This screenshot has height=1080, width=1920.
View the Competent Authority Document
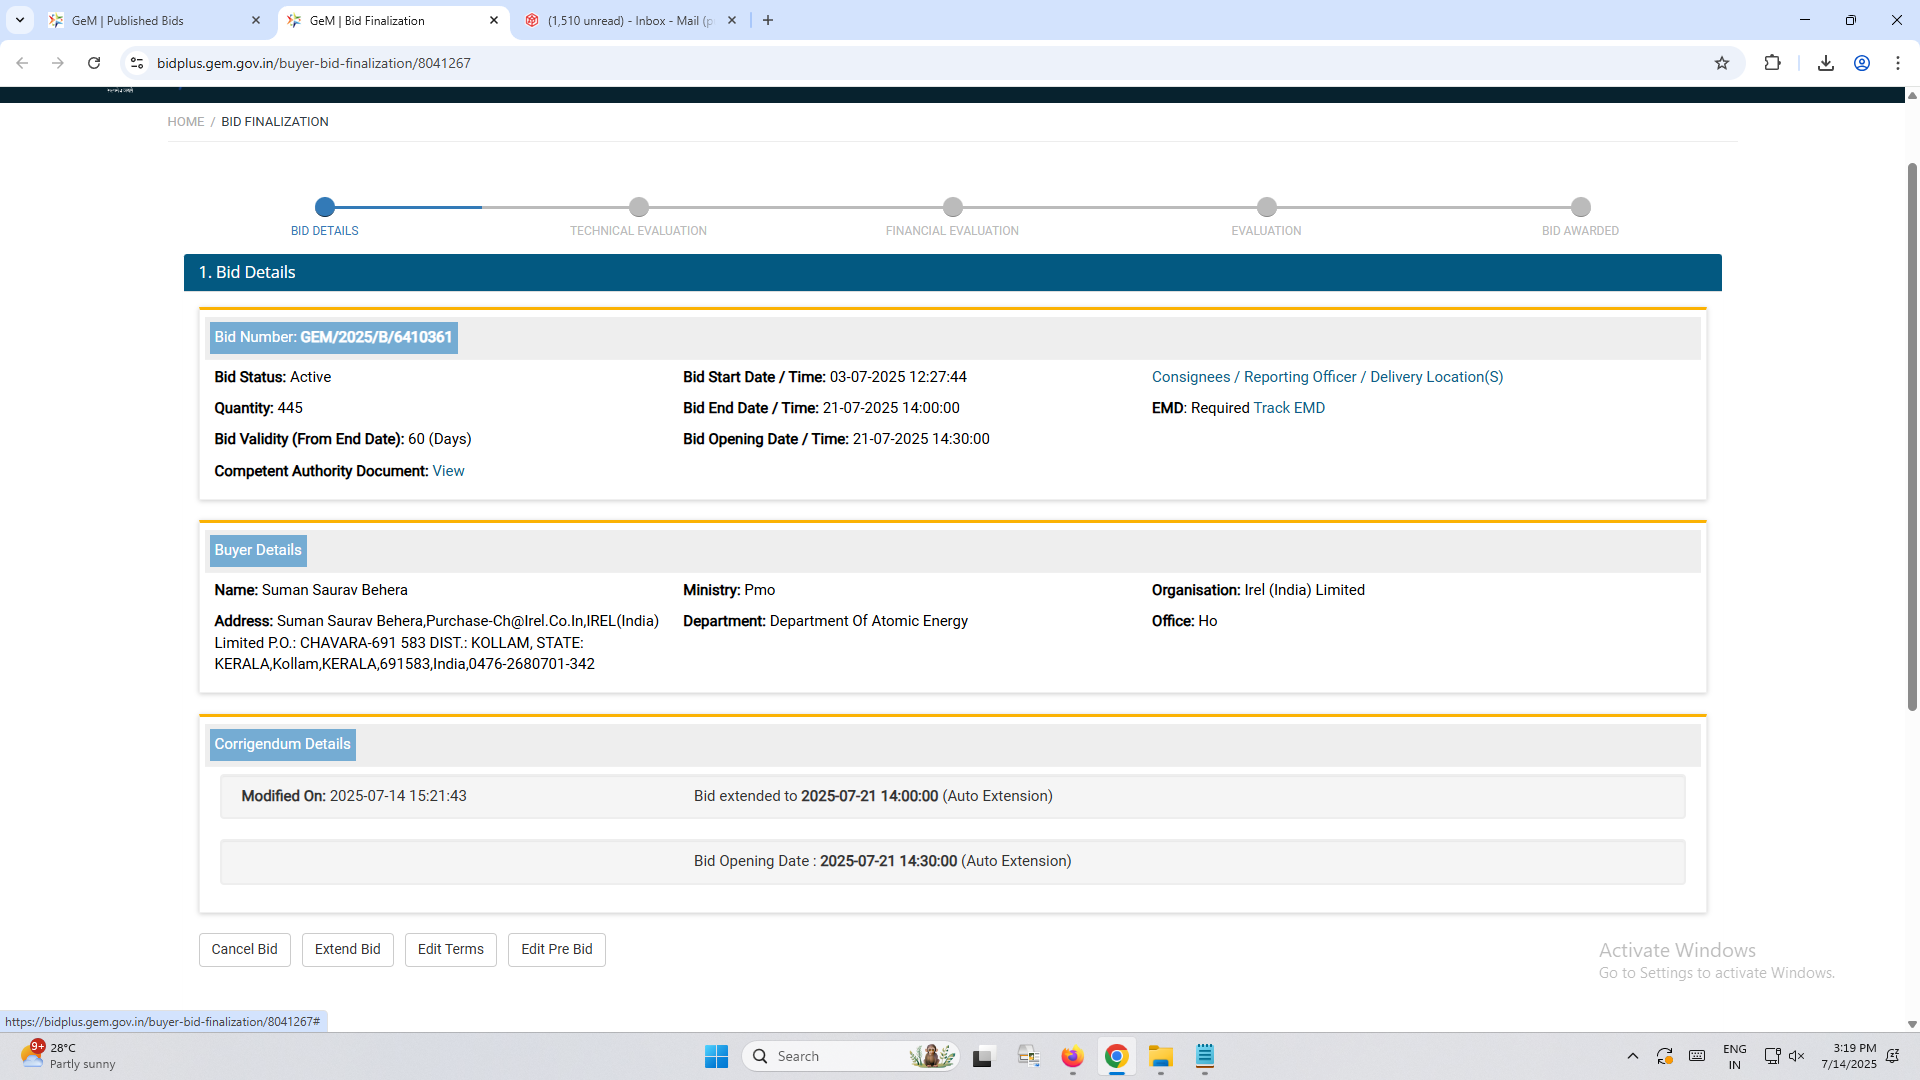pos(448,471)
